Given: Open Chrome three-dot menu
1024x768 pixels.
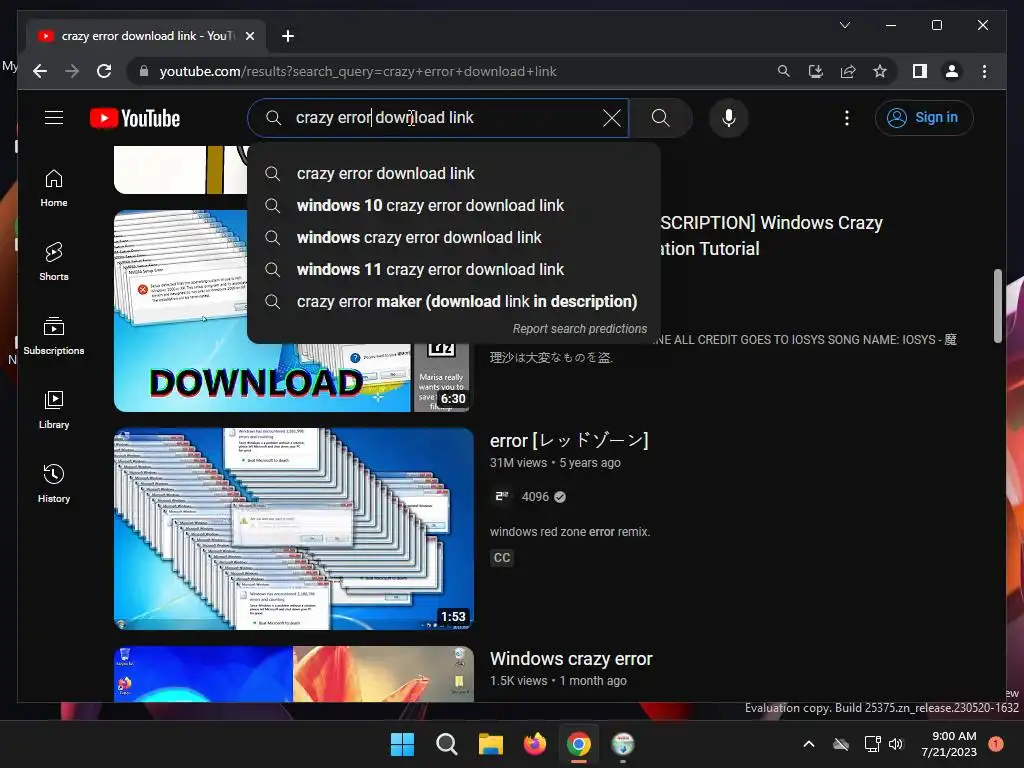Looking at the screenshot, I should tap(984, 71).
